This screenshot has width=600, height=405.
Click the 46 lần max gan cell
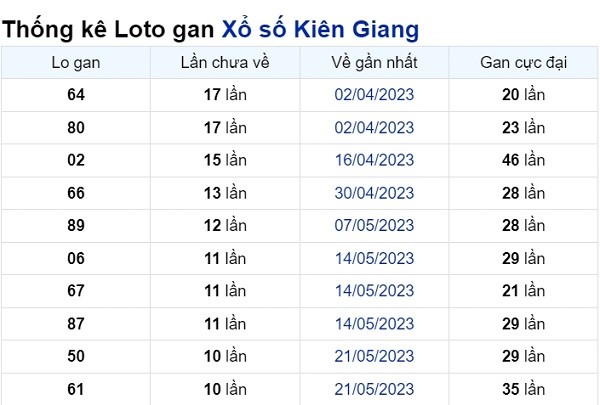(523, 160)
